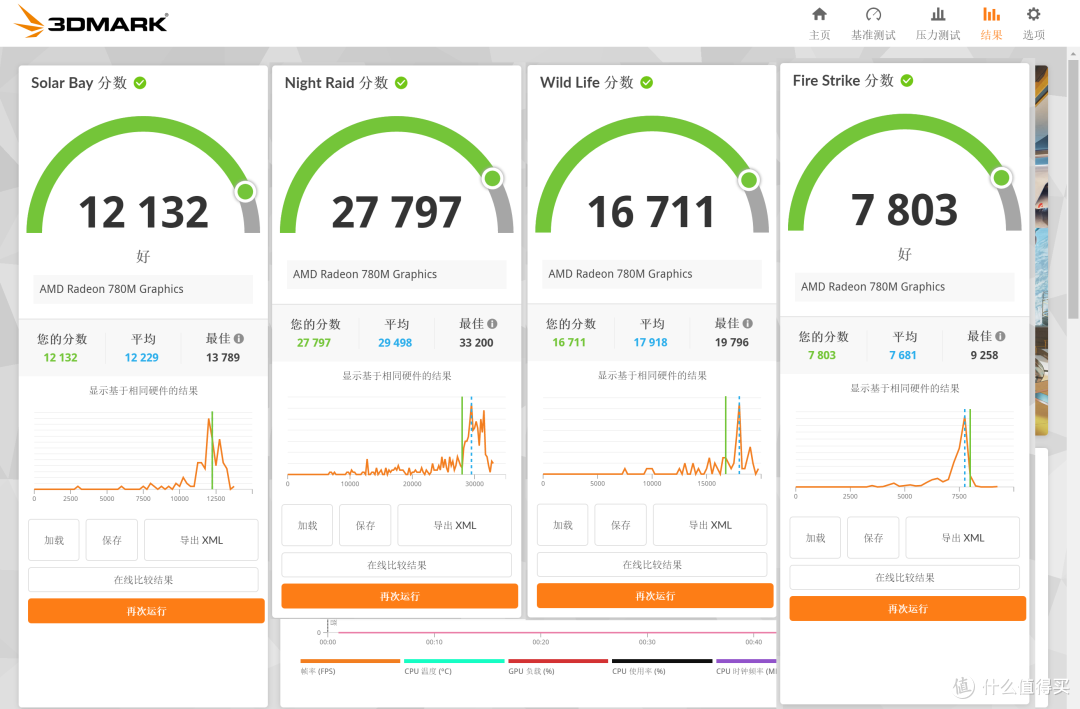The height and width of the screenshot is (709, 1080).
Task: Click the Solar Bay best score 13 789
Action: tap(223, 358)
